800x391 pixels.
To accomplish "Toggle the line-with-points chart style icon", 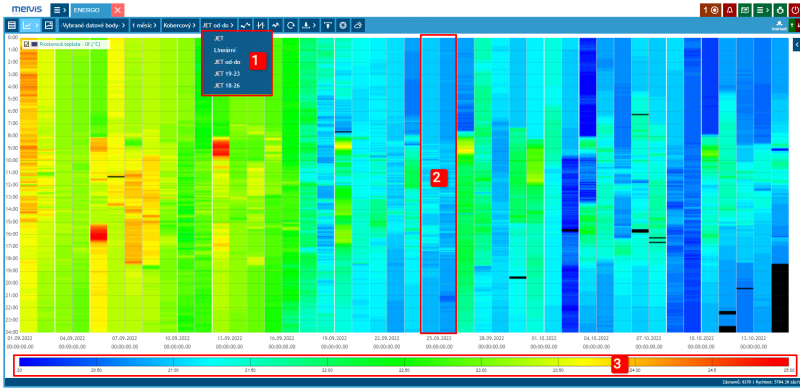I will pyautogui.click(x=246, y=25).
